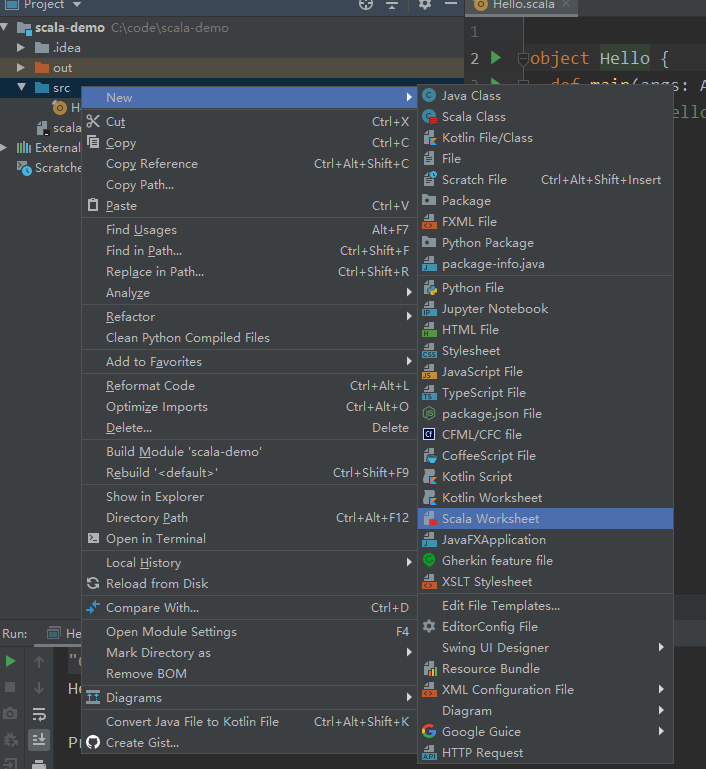This screenshot has height=769, width=706.
Task: Select Reformat Code menu entry
Action: tap(249, 386)
